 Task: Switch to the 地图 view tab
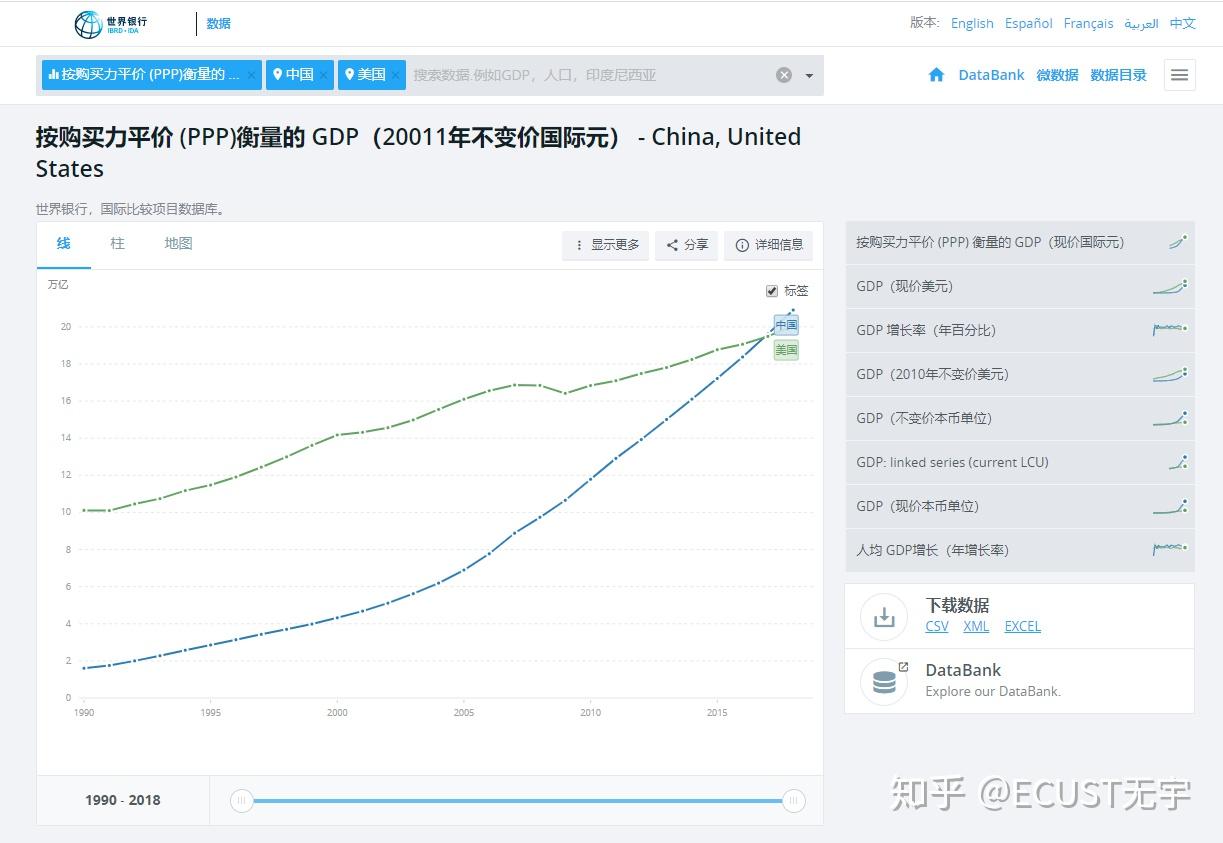177,243
